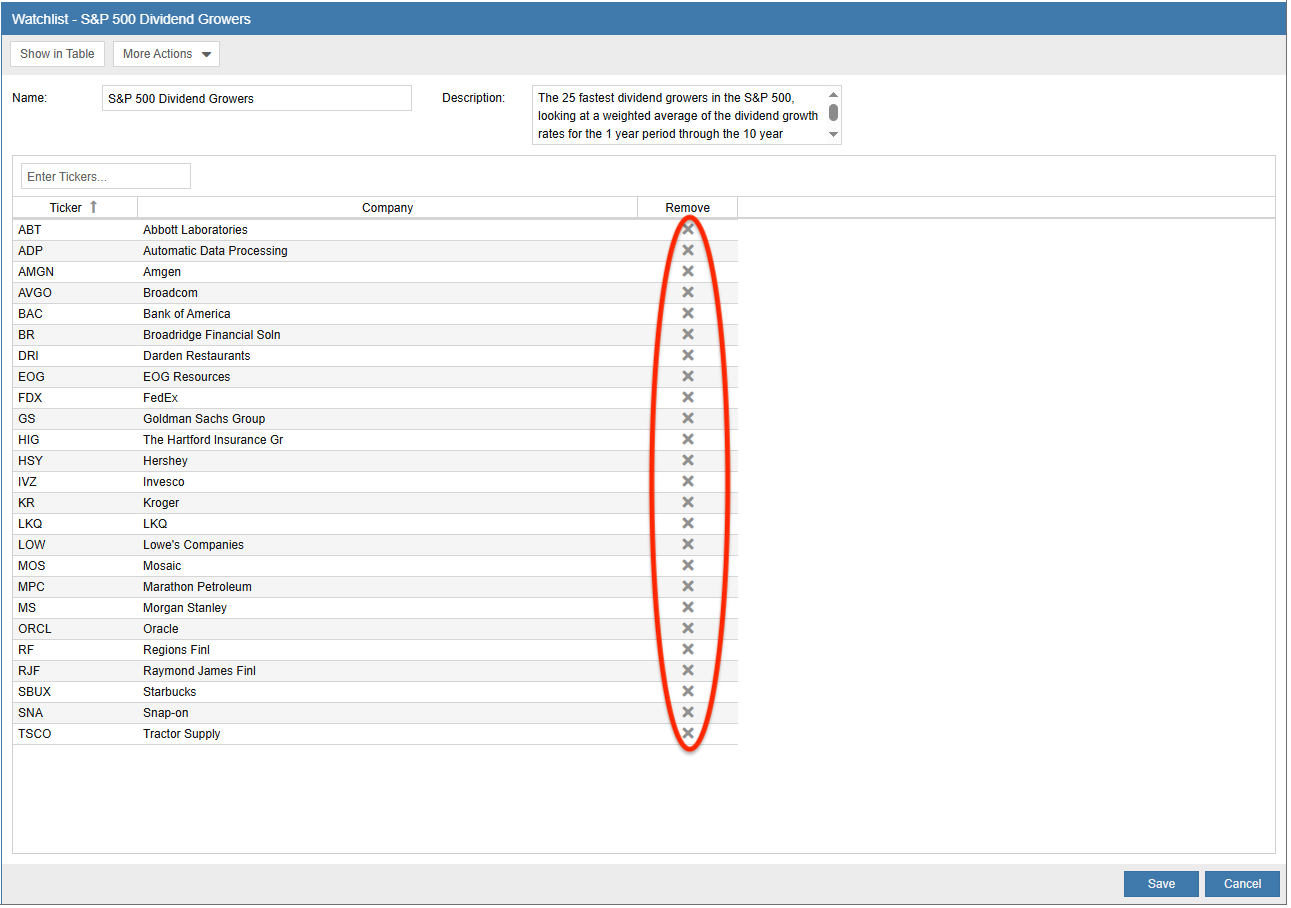Remove Raymond James Finl row
This screenshot has height=908, width=1291.
[x=688, y=670]
